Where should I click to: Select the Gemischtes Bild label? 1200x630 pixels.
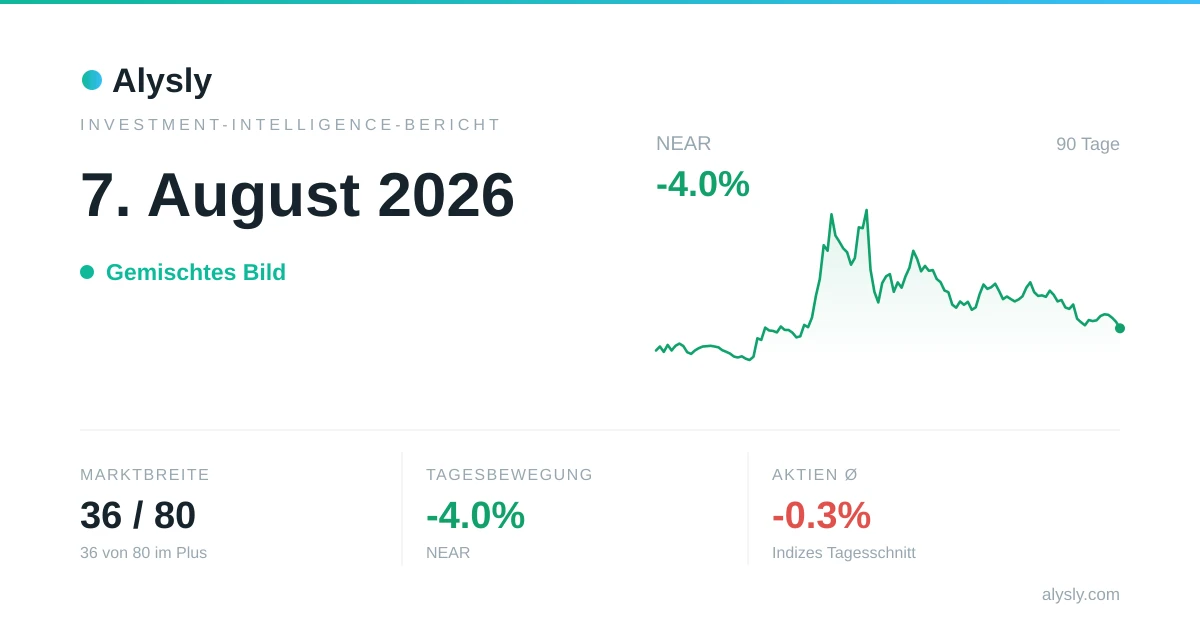click(196, 272)
